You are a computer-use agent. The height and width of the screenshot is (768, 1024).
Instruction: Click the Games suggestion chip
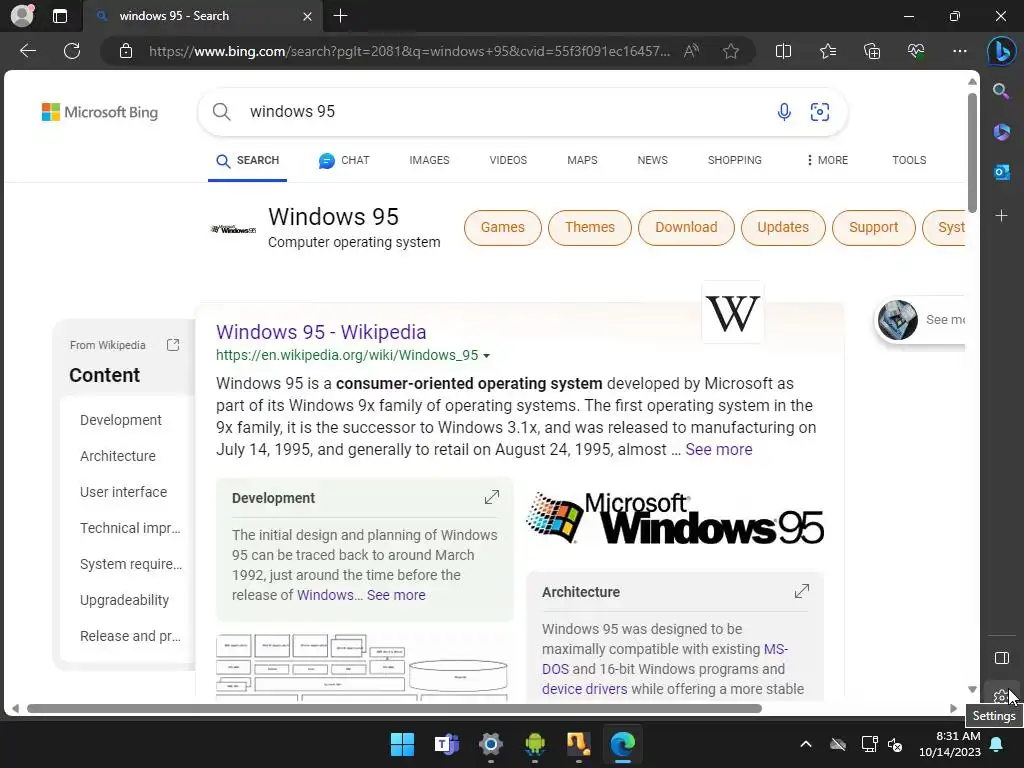coord(503,227)
